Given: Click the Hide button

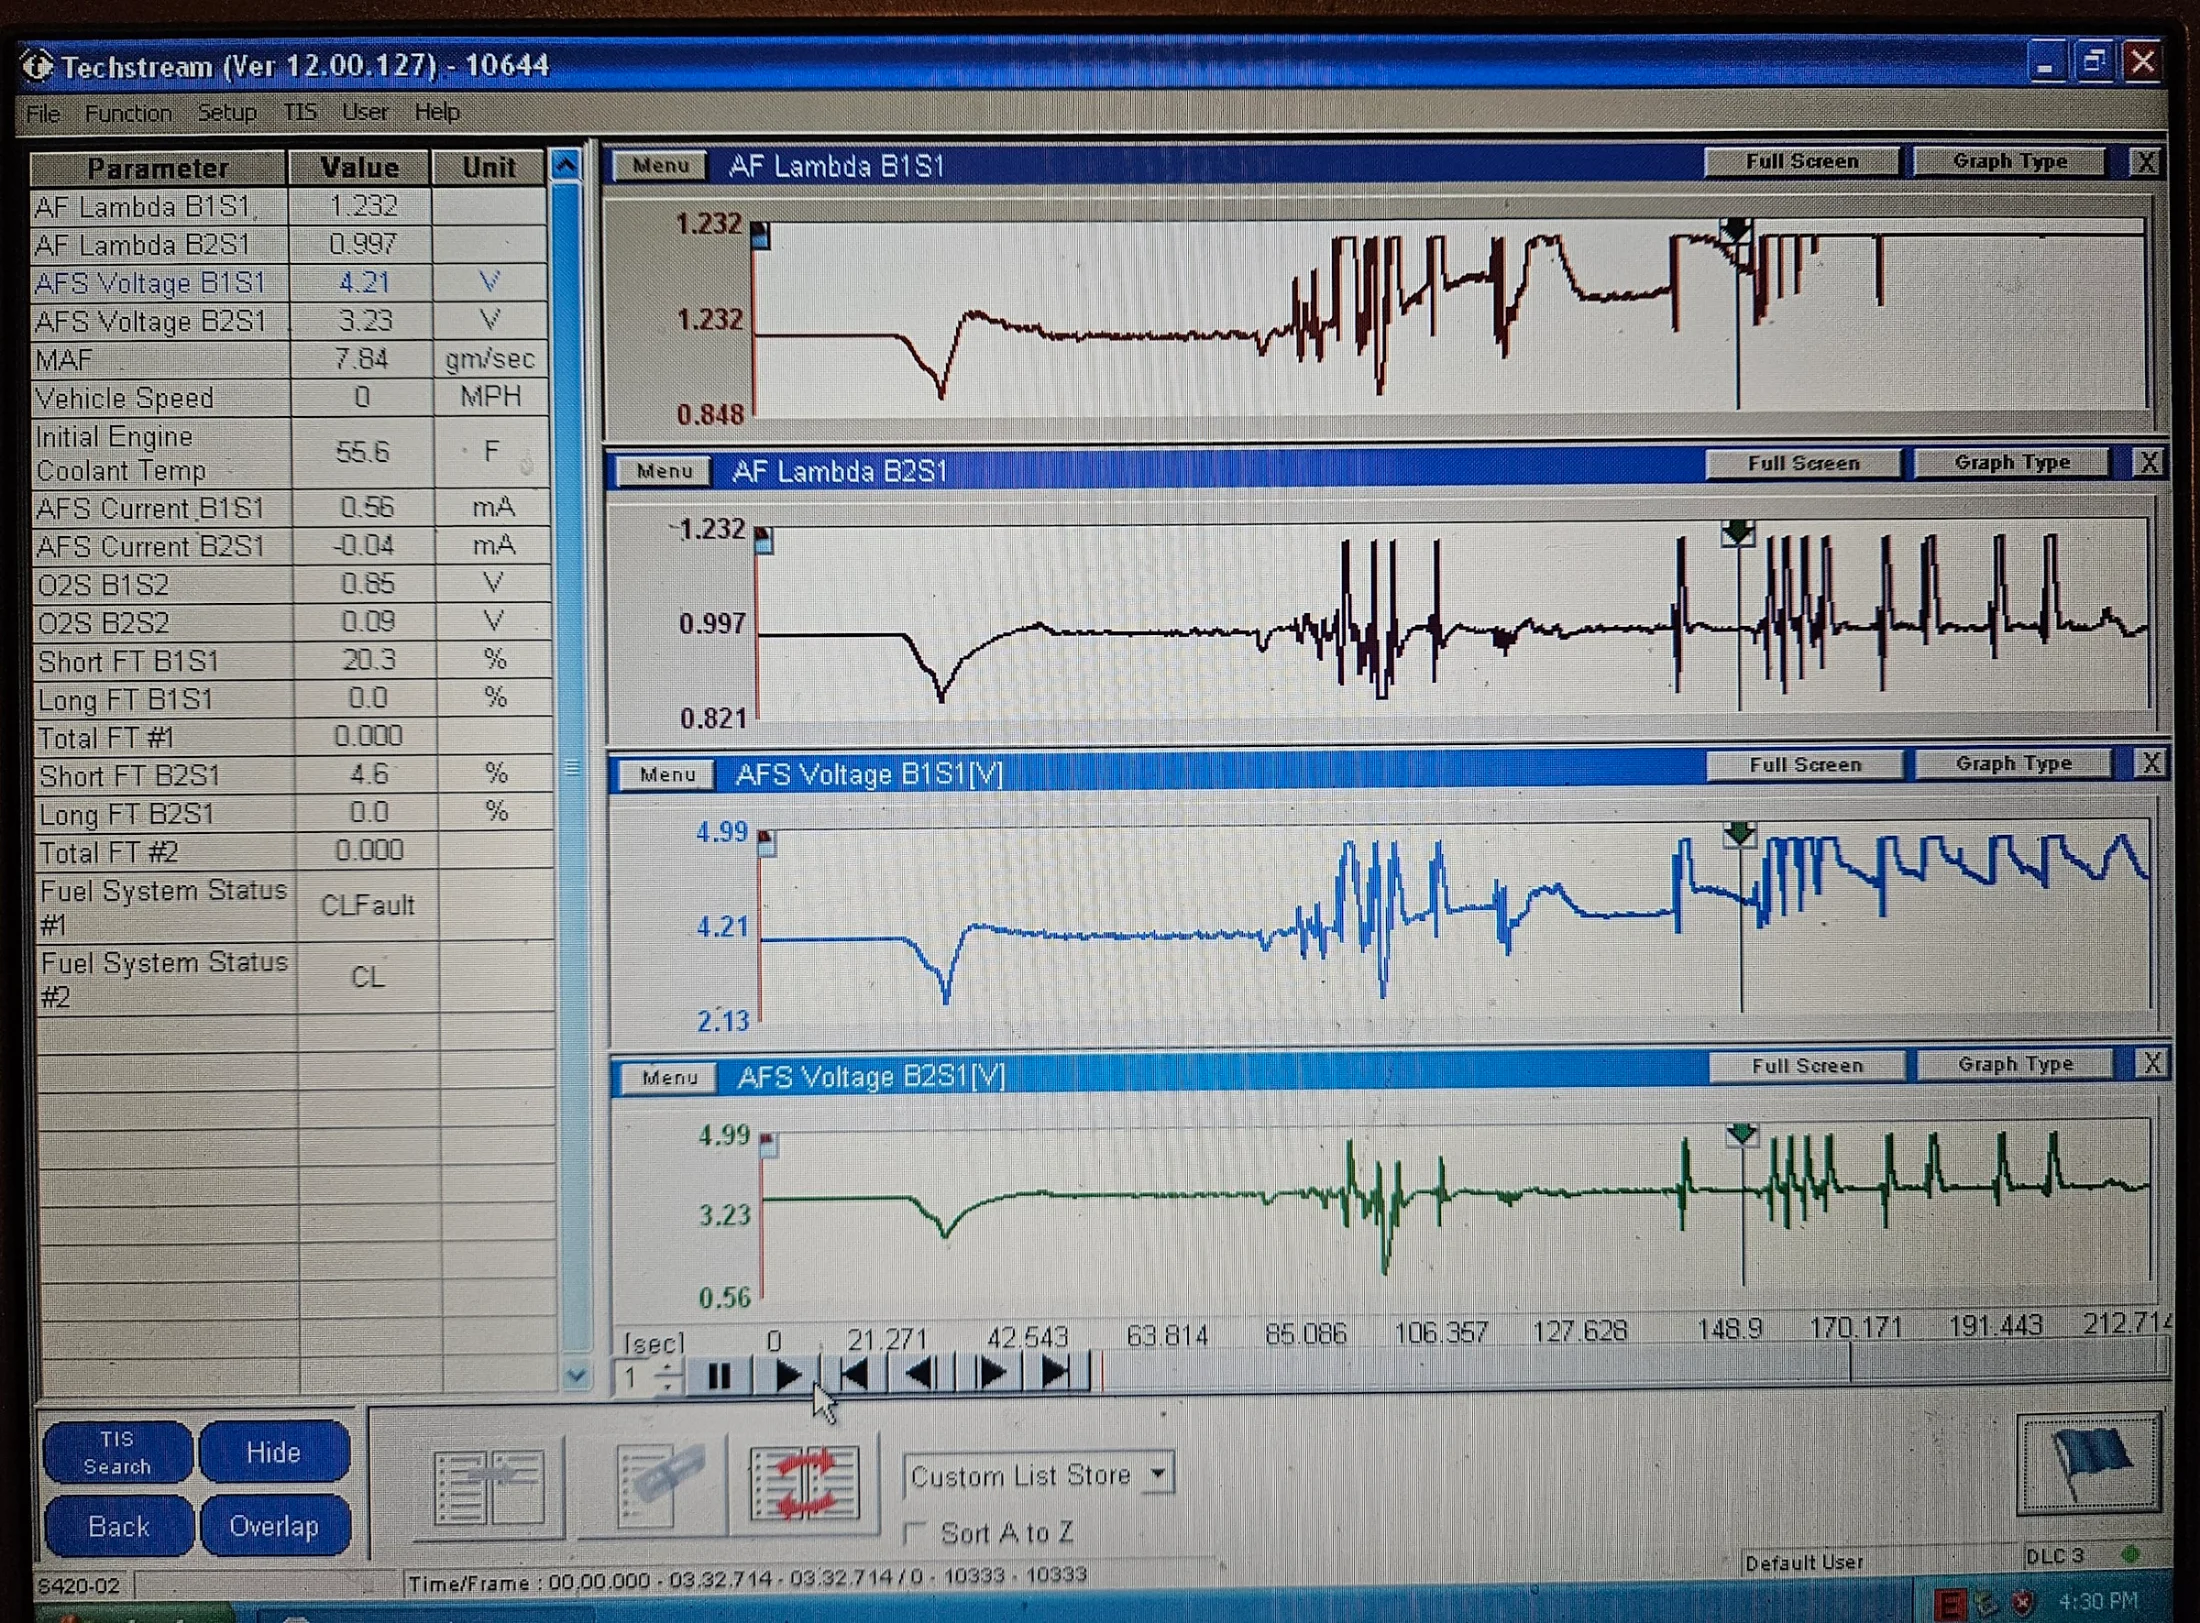Looking at the screenshot, I should coord(274,1452).
